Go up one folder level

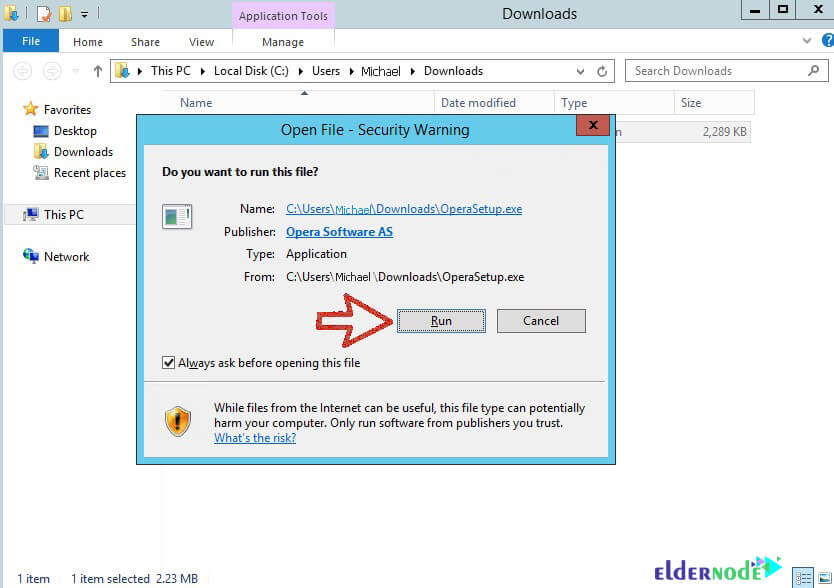click(97, 71)
